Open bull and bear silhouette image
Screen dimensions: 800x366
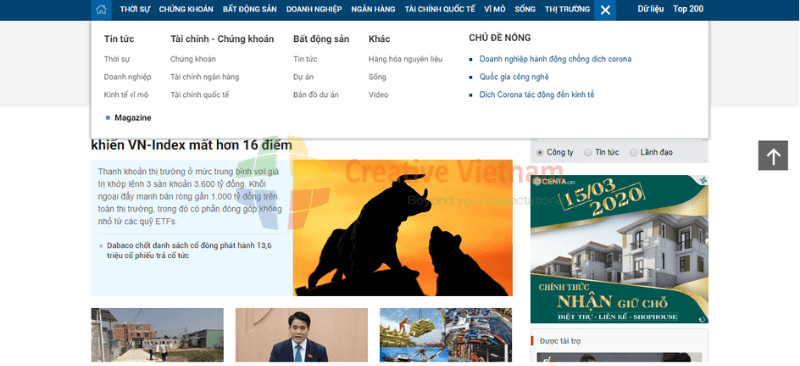[403, 228]
